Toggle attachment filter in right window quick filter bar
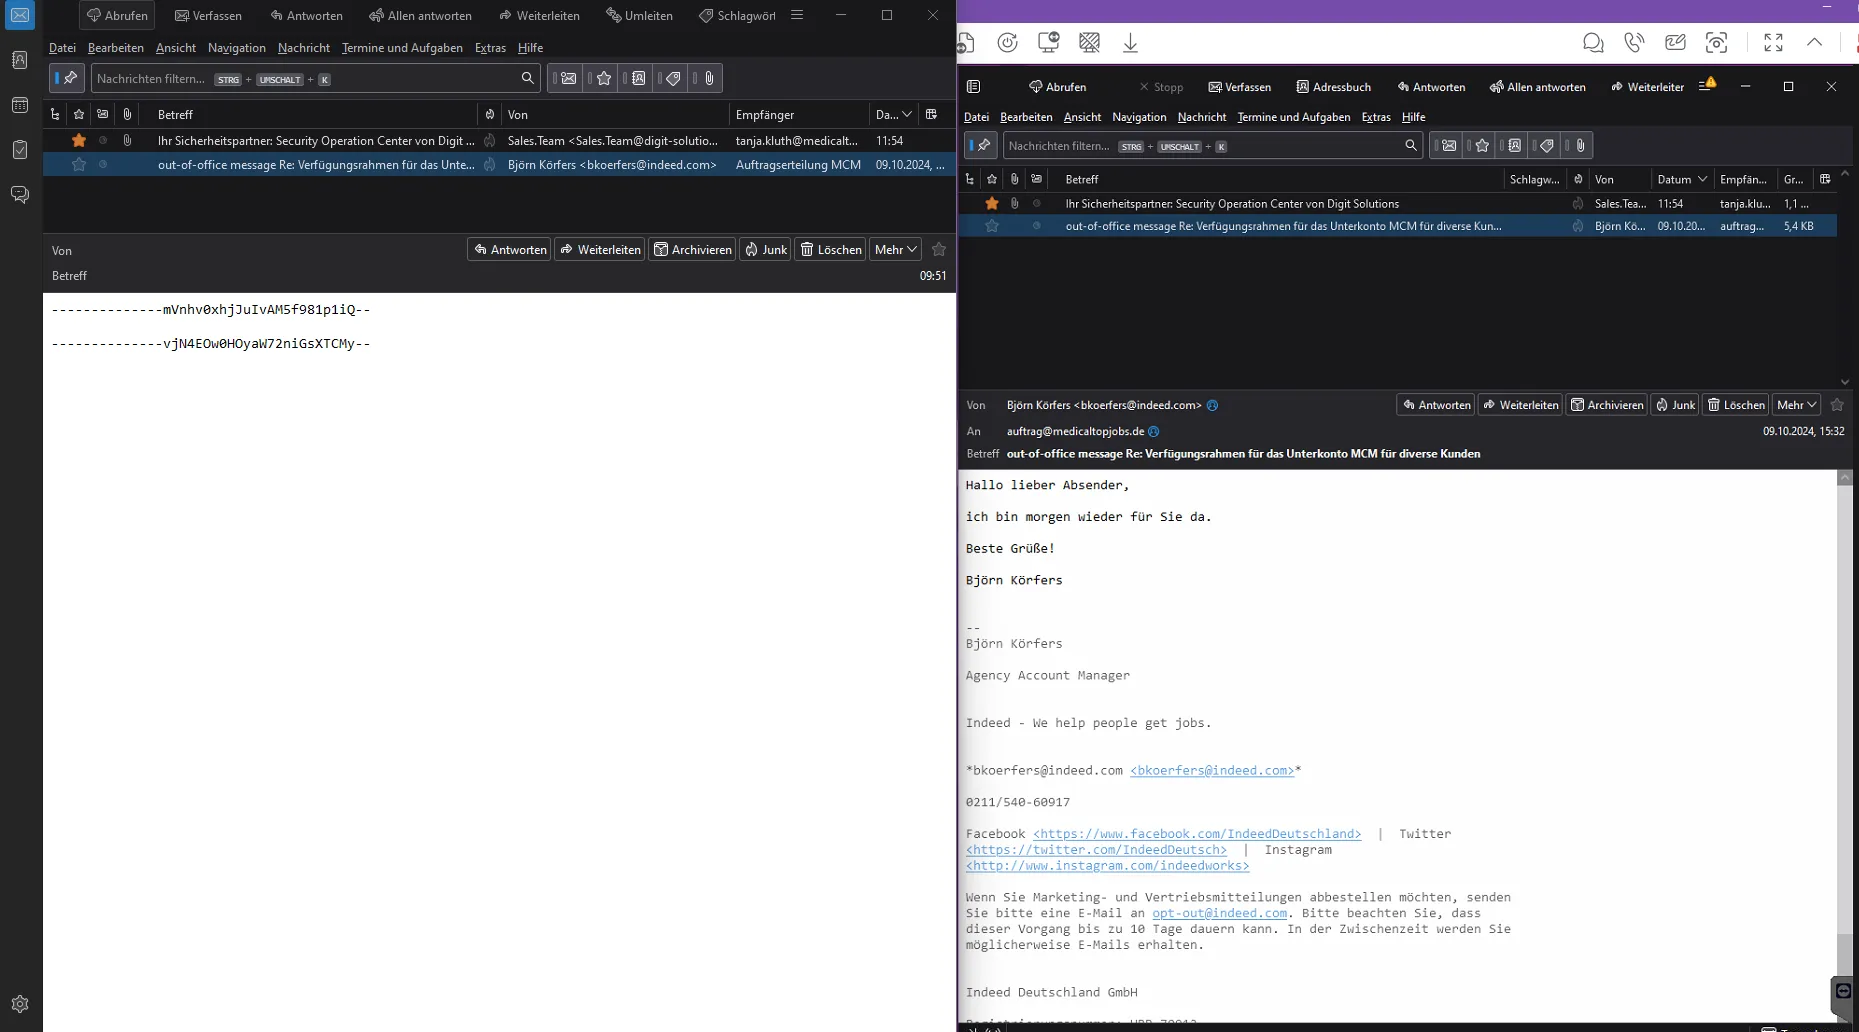Viewport: 1859px width, 1032px height. [x=1579, y=145]
